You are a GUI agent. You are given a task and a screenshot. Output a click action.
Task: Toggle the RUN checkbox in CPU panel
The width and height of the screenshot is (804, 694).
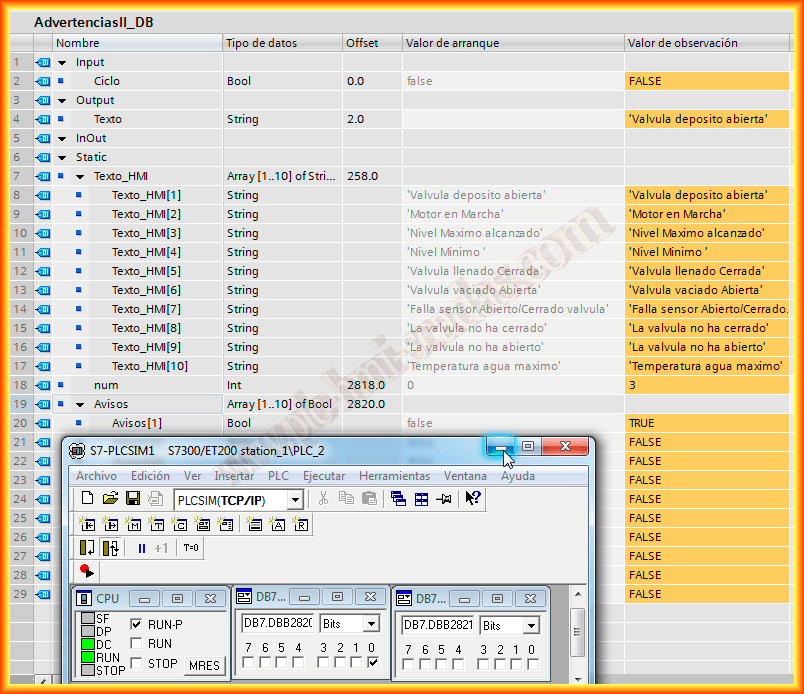[137, 644]
